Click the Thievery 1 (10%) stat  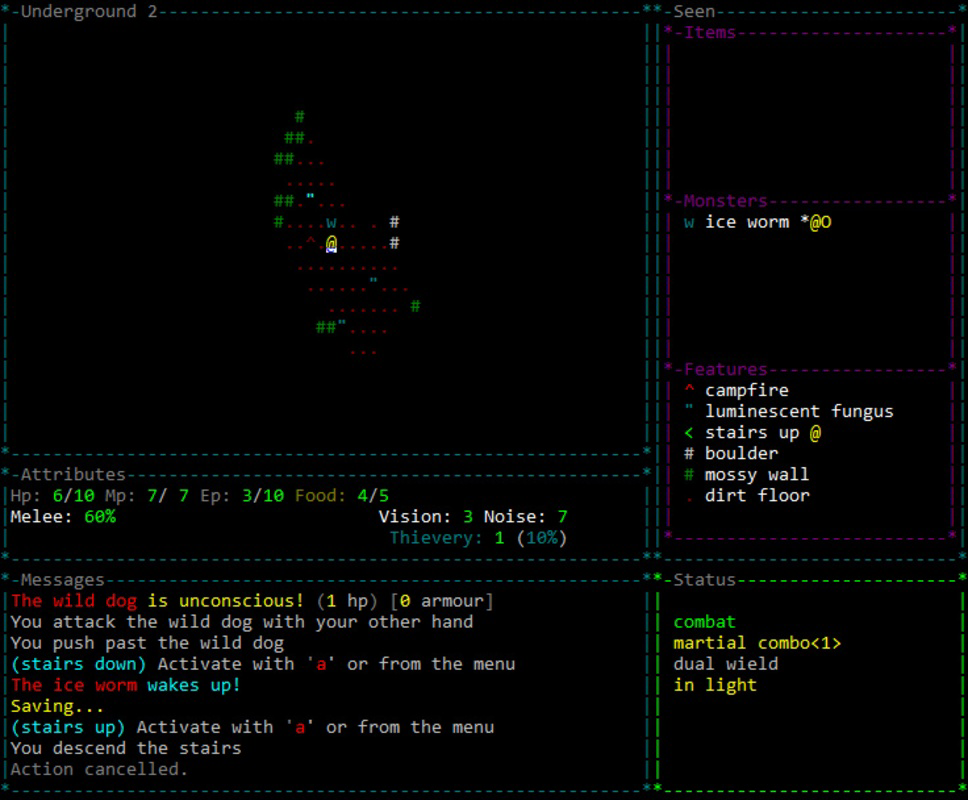pos(478,538)
